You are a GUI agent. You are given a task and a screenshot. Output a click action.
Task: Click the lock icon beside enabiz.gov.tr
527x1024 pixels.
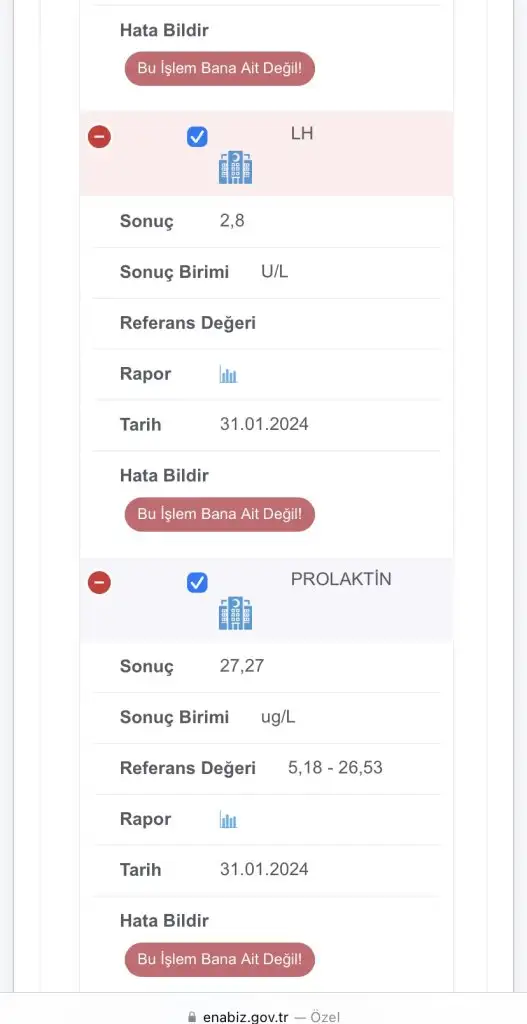[x=192, y=1017]
